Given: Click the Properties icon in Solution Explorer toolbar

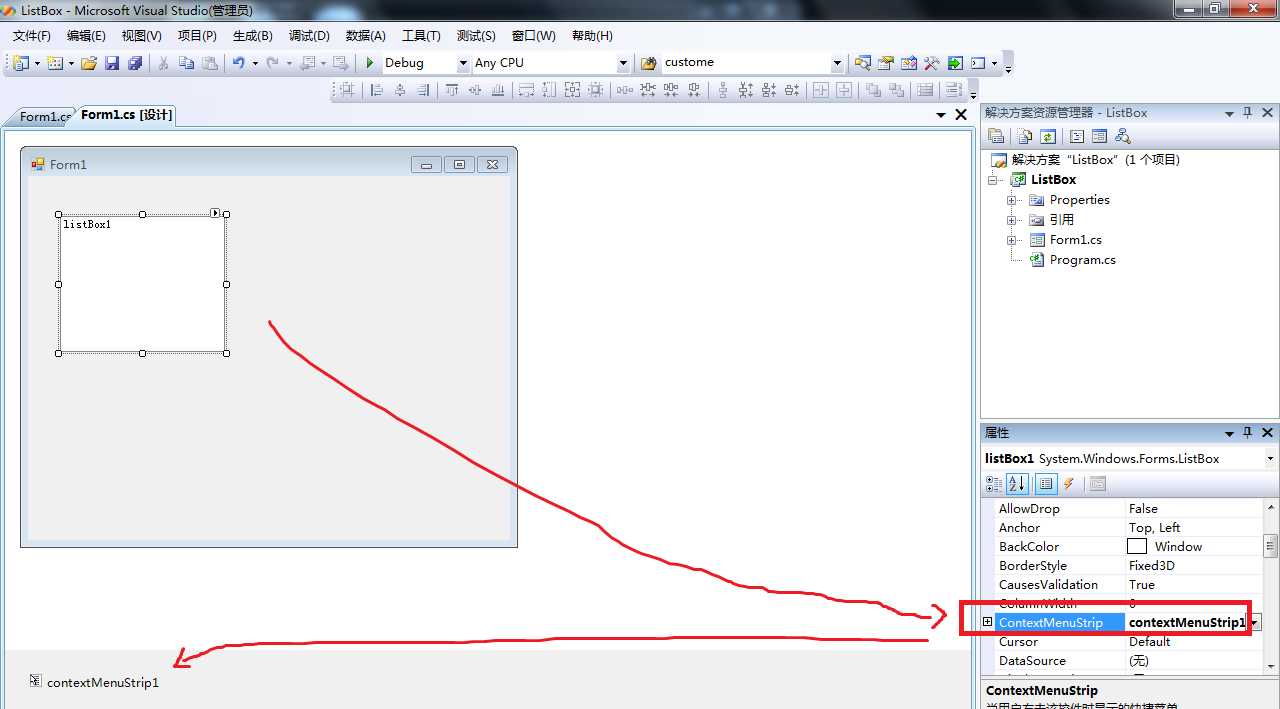Looking at the screenshot, I should (x=996, y=137).
